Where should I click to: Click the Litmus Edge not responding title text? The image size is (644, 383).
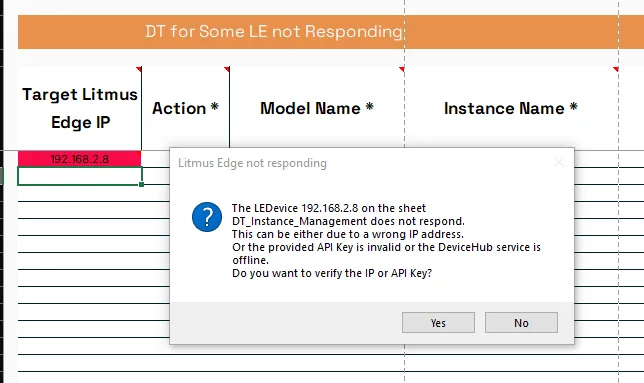tap(252, 163)
